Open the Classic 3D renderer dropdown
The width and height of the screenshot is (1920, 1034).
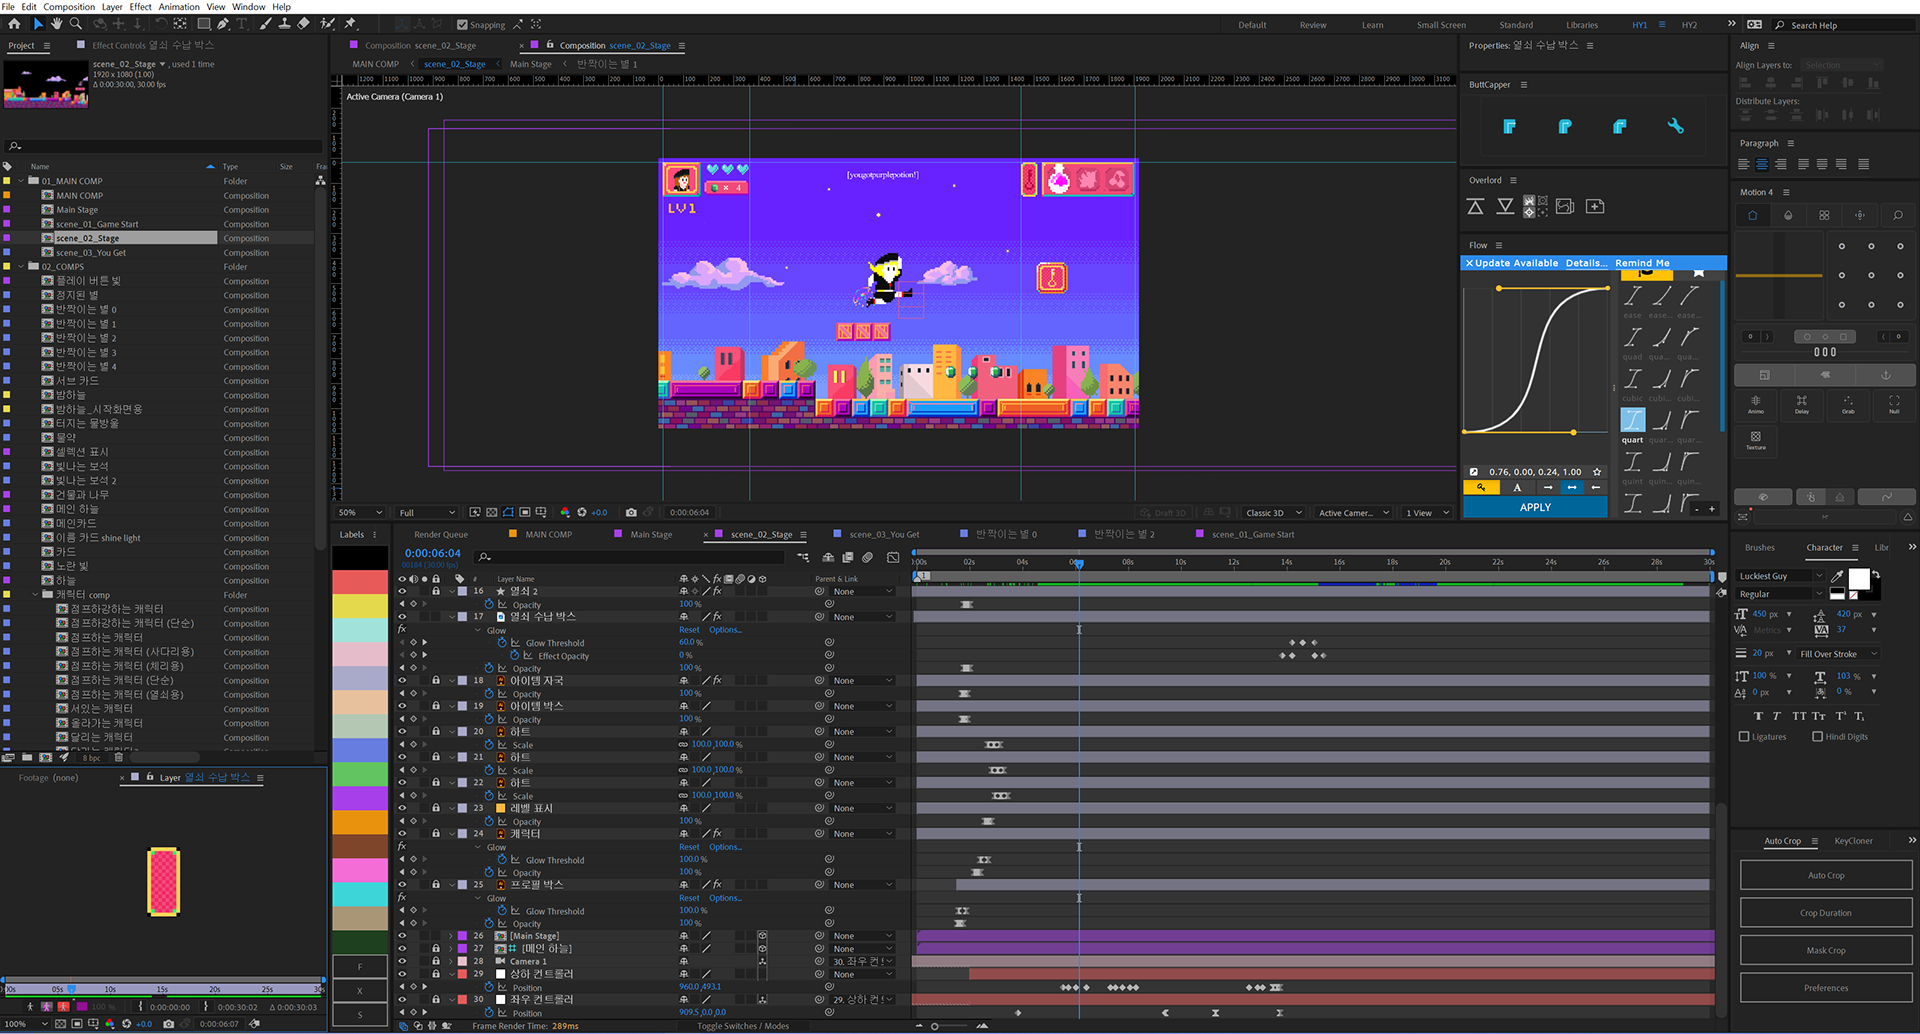tap(1274, 512)
